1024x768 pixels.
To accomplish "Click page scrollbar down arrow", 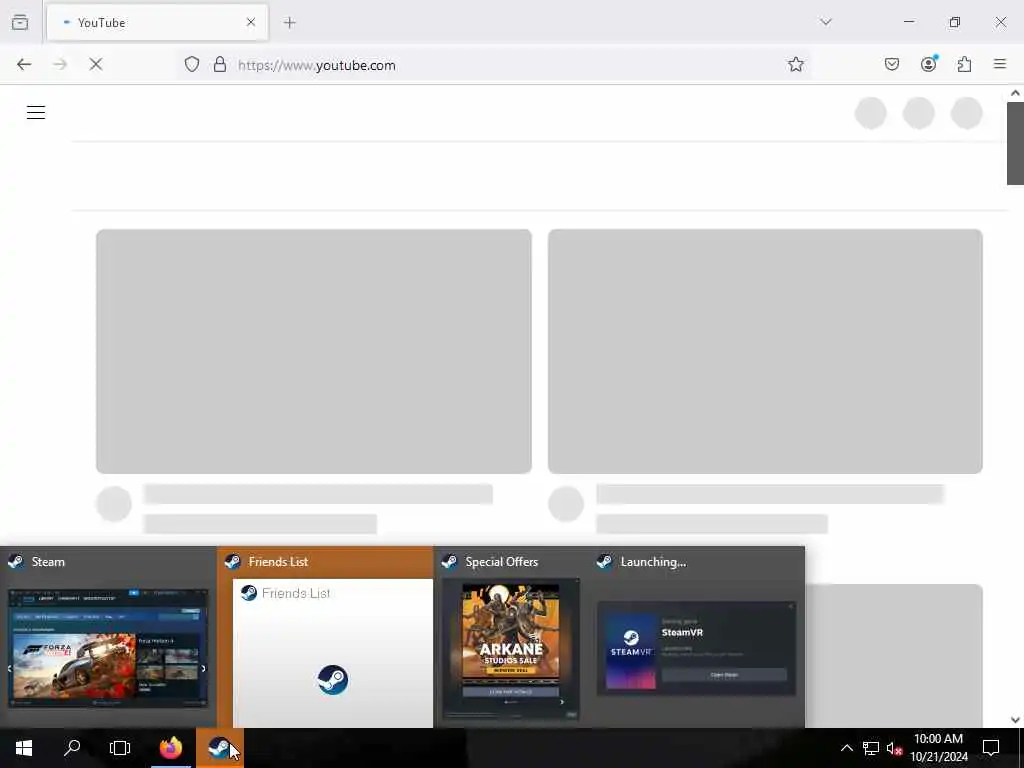I will [x=1016, y=720].
